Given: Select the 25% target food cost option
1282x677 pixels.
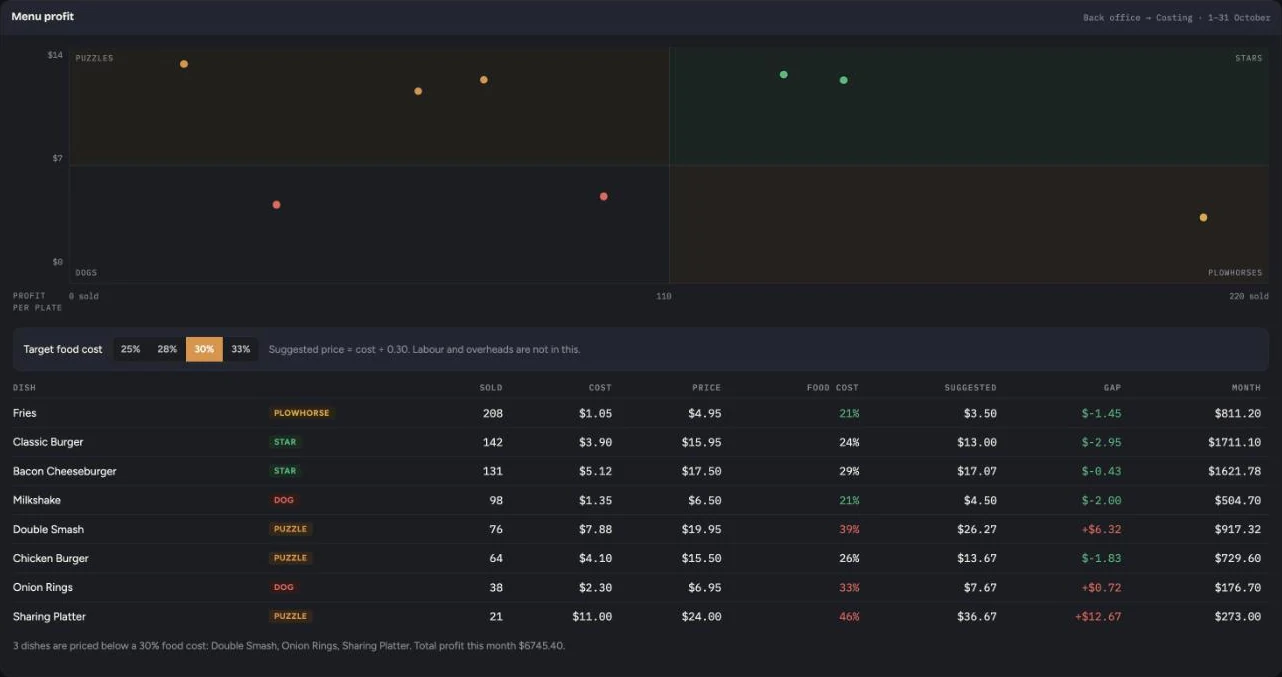Looking at the screenshot, I should coord(130,349).
